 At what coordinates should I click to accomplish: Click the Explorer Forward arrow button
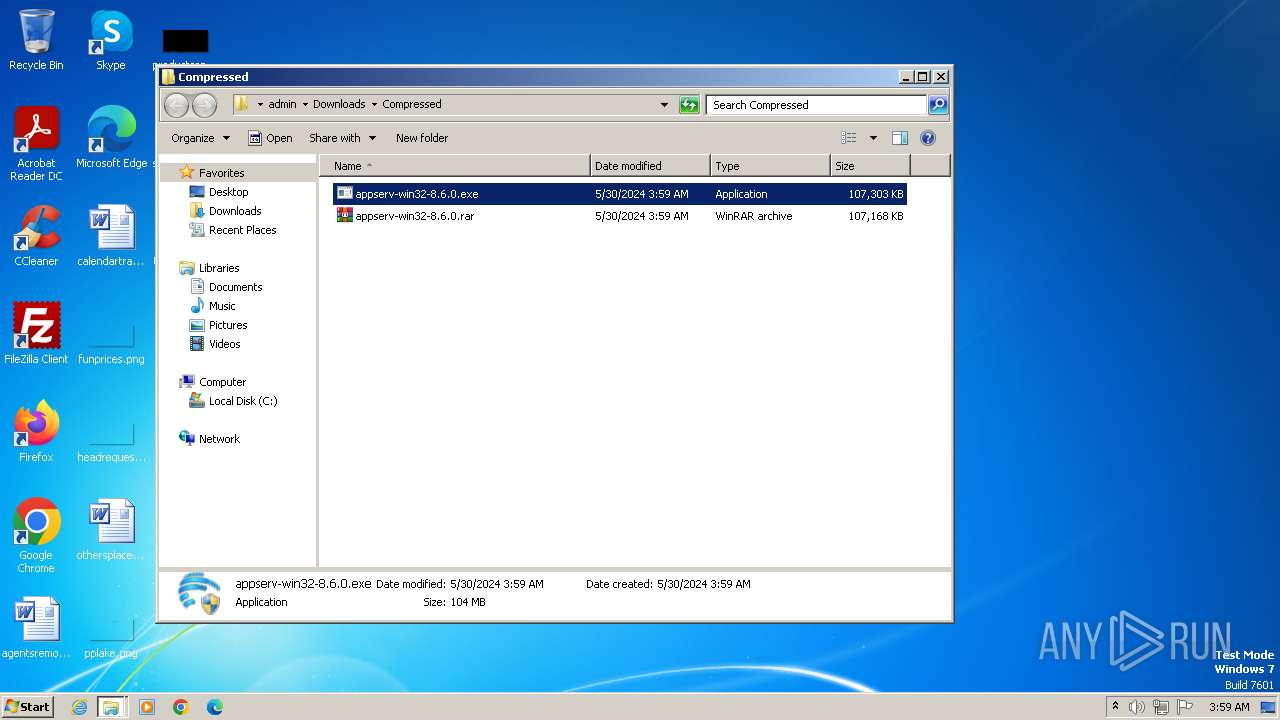[204, 104]
